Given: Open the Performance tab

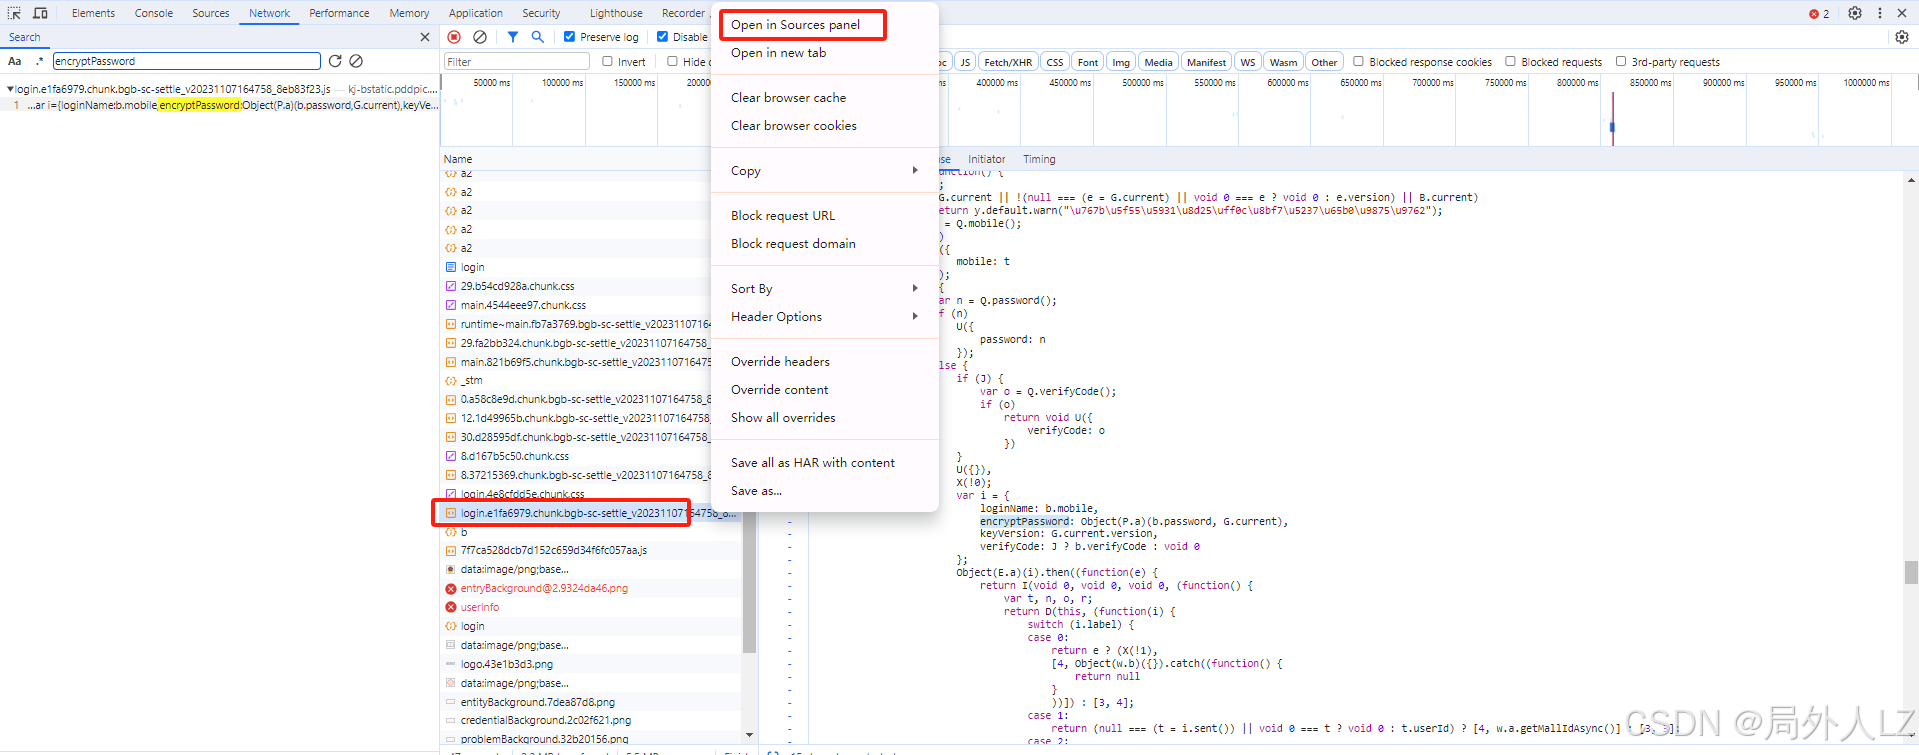Looking at the screenshot, I should pos(339,13).
